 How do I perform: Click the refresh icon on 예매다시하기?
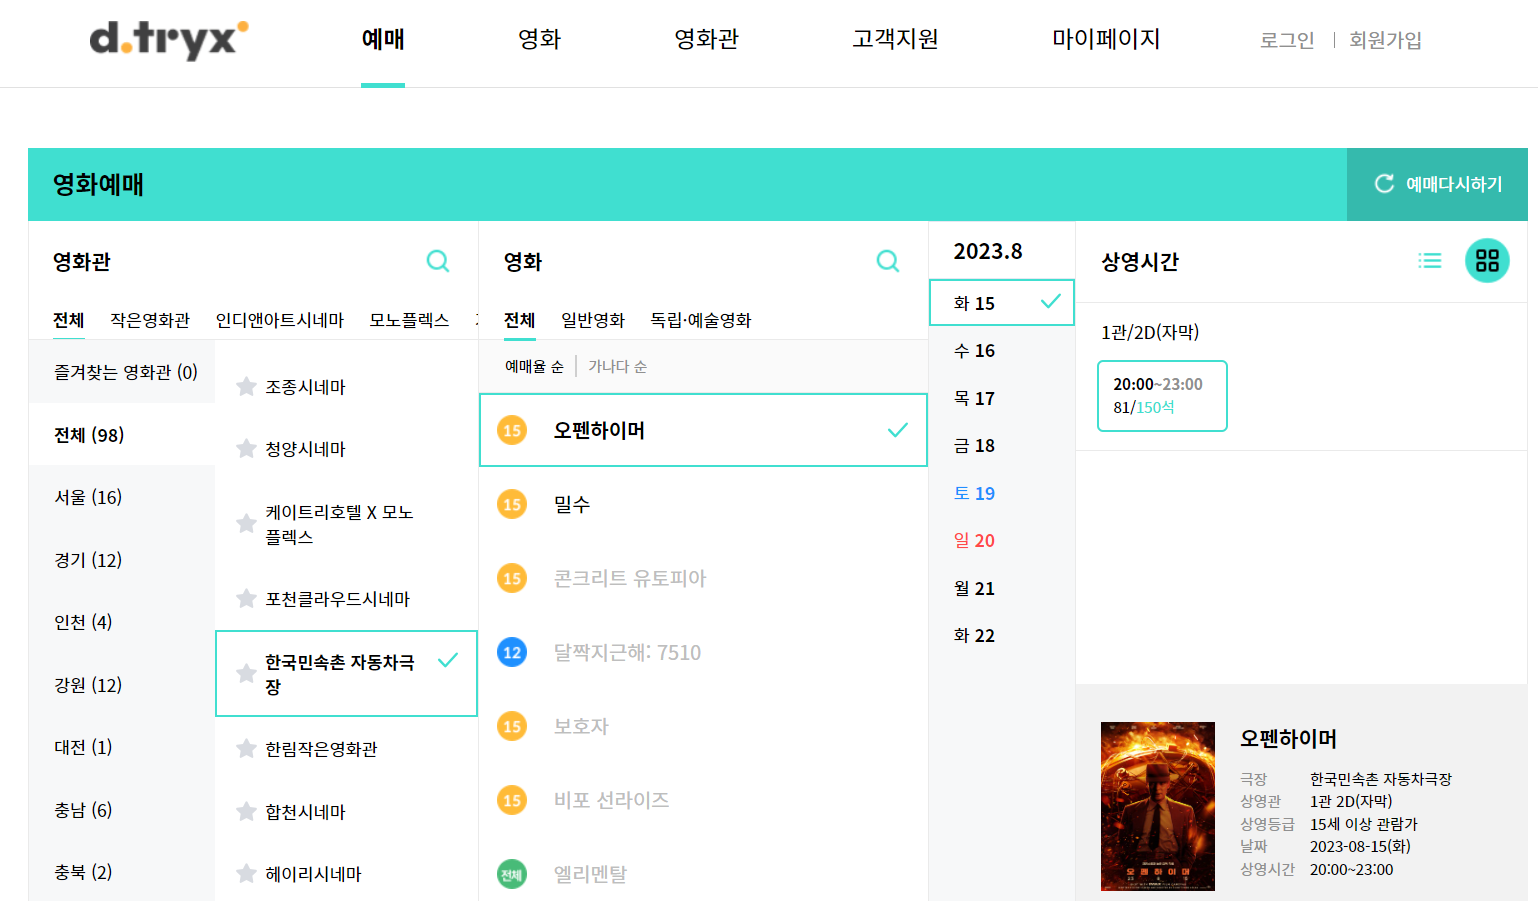pyautogui.click(x=1384, y=184)
